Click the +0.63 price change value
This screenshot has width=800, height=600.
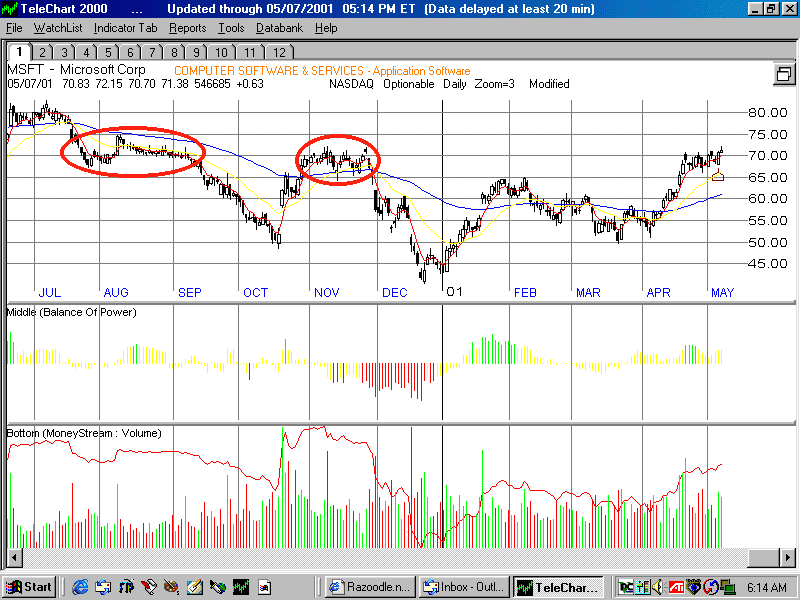point(250,84)
